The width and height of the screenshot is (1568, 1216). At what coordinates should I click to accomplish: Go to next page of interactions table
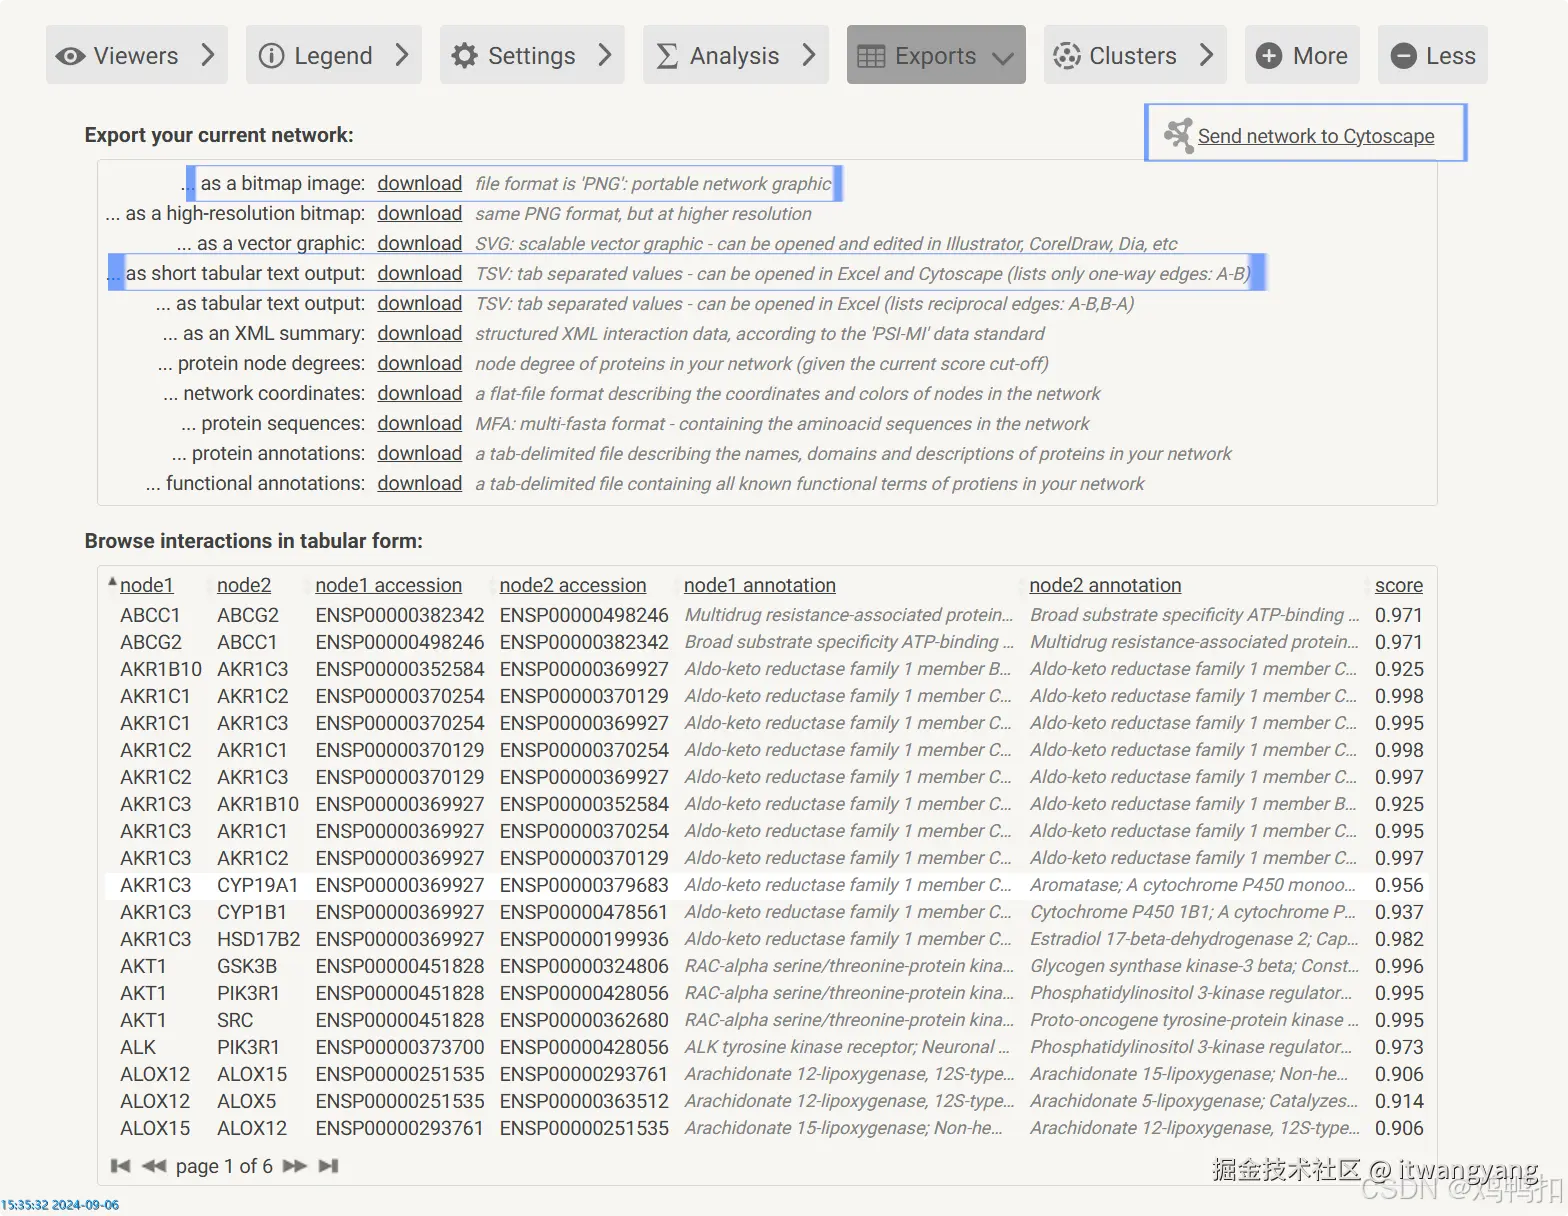coord(294,1166)
